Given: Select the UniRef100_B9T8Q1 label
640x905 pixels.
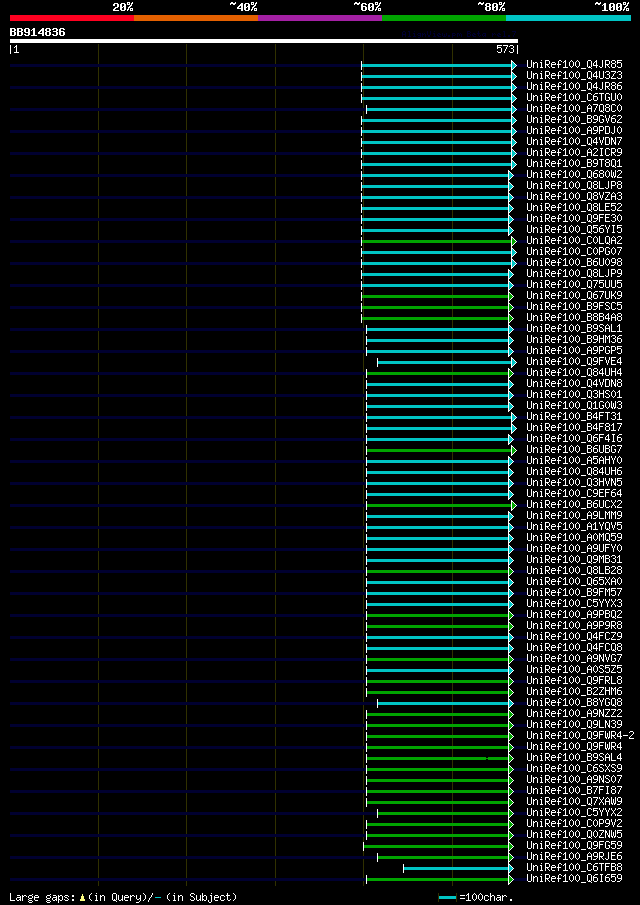Looking at the screenshot, I should click(x=574, y=163).
